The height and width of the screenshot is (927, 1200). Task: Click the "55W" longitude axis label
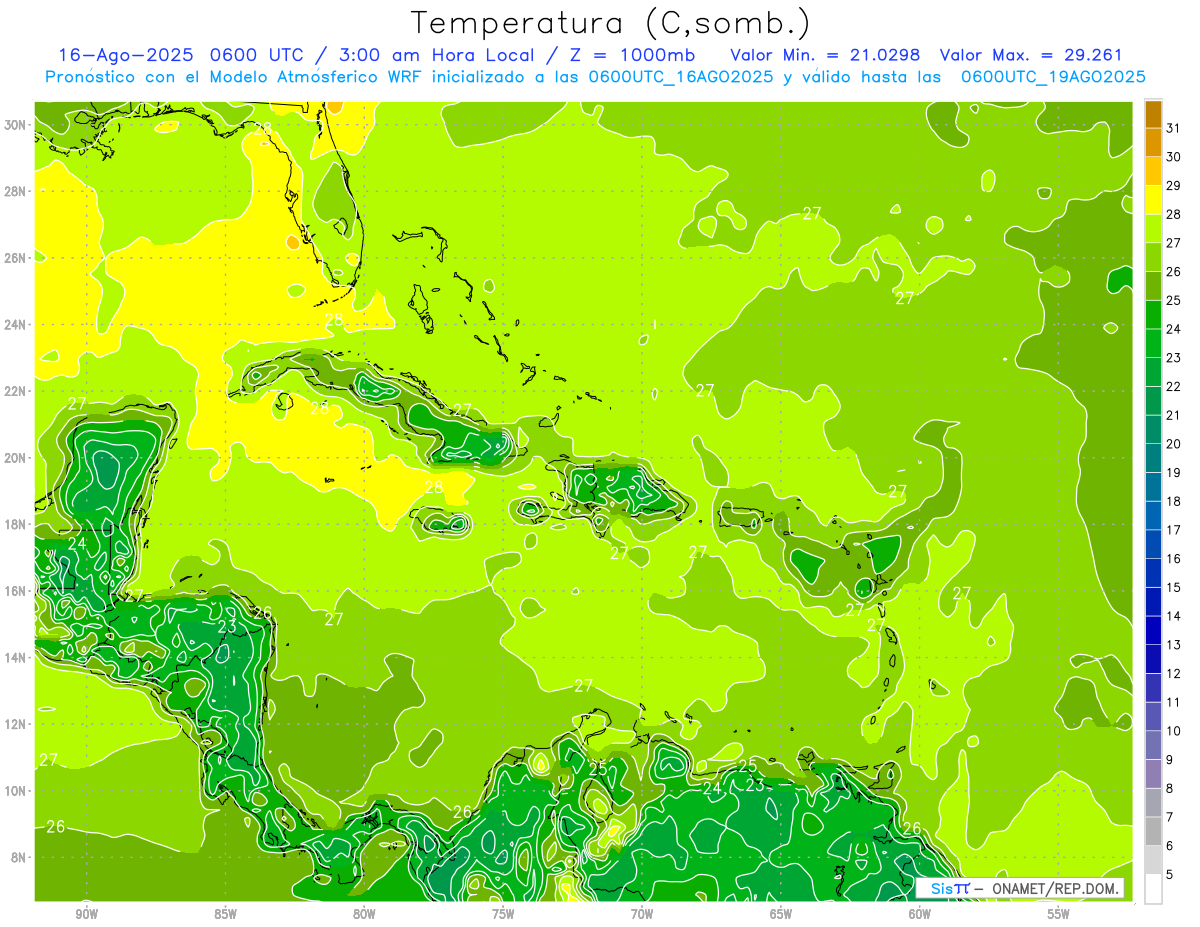(1059, 913)
